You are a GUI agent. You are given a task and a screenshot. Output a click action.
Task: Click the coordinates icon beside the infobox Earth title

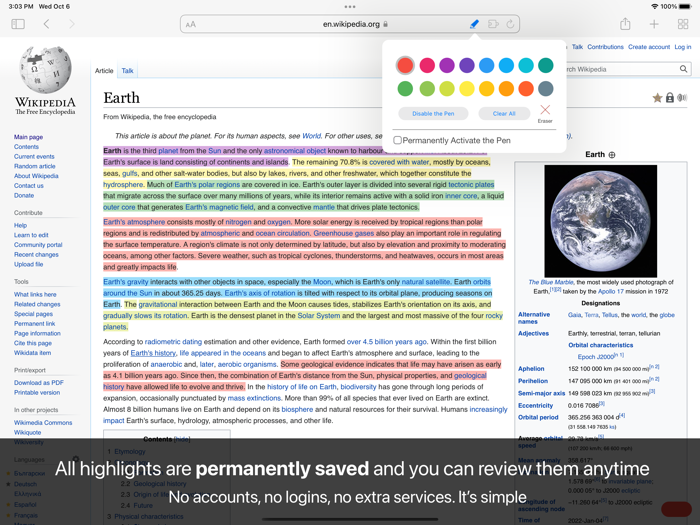tap(612, 155)
